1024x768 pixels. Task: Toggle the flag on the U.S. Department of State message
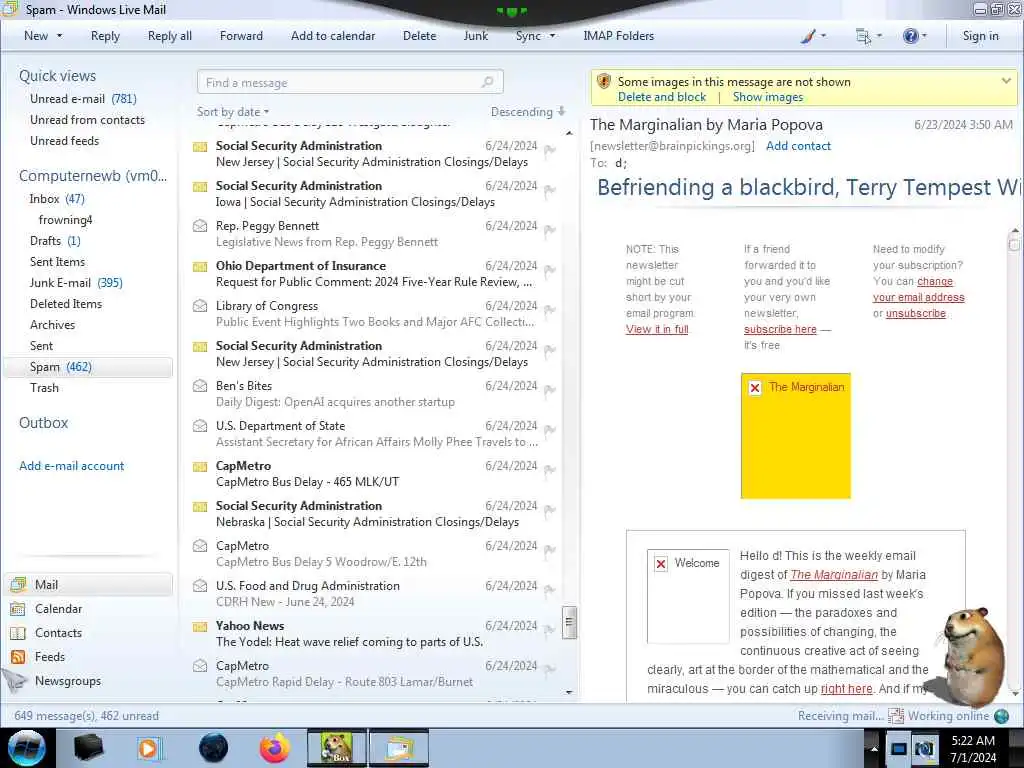point(550,430)
